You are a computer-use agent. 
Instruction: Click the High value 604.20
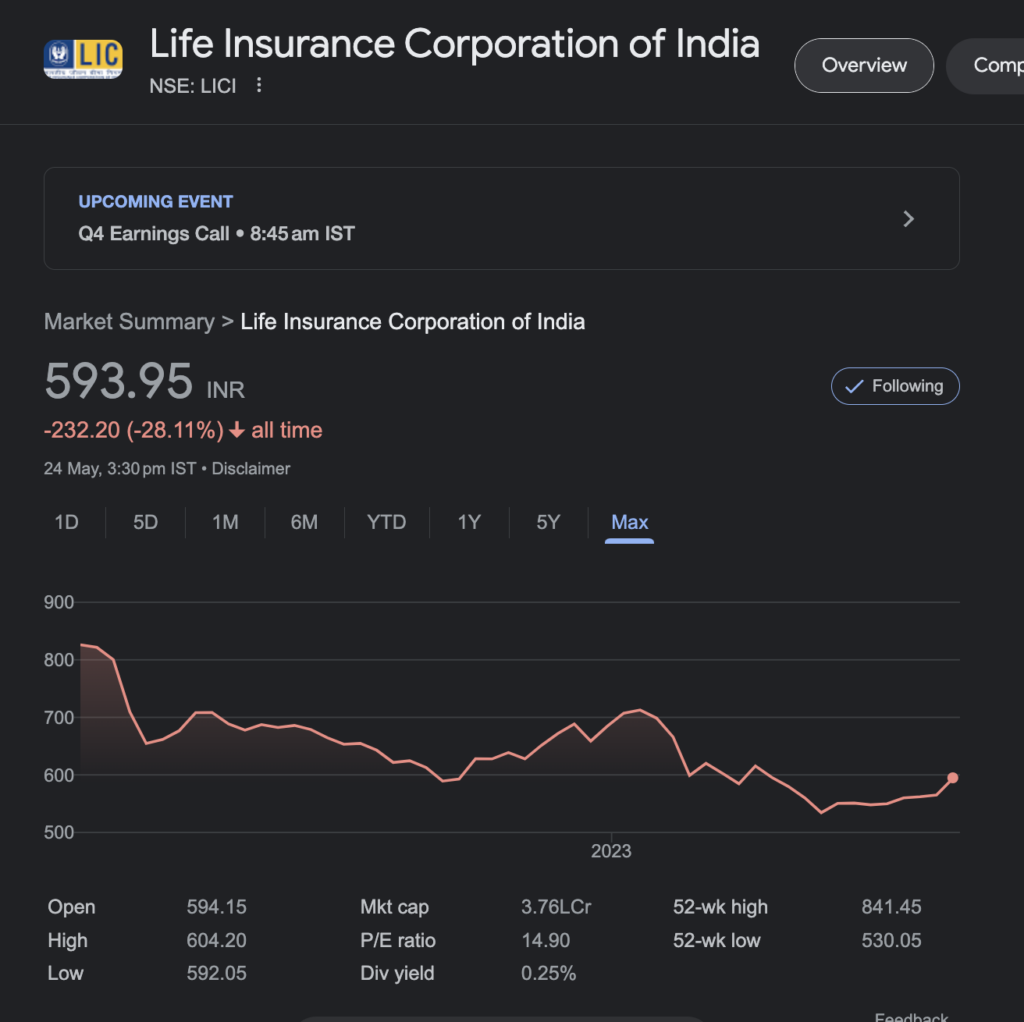(x=217, y=940)
